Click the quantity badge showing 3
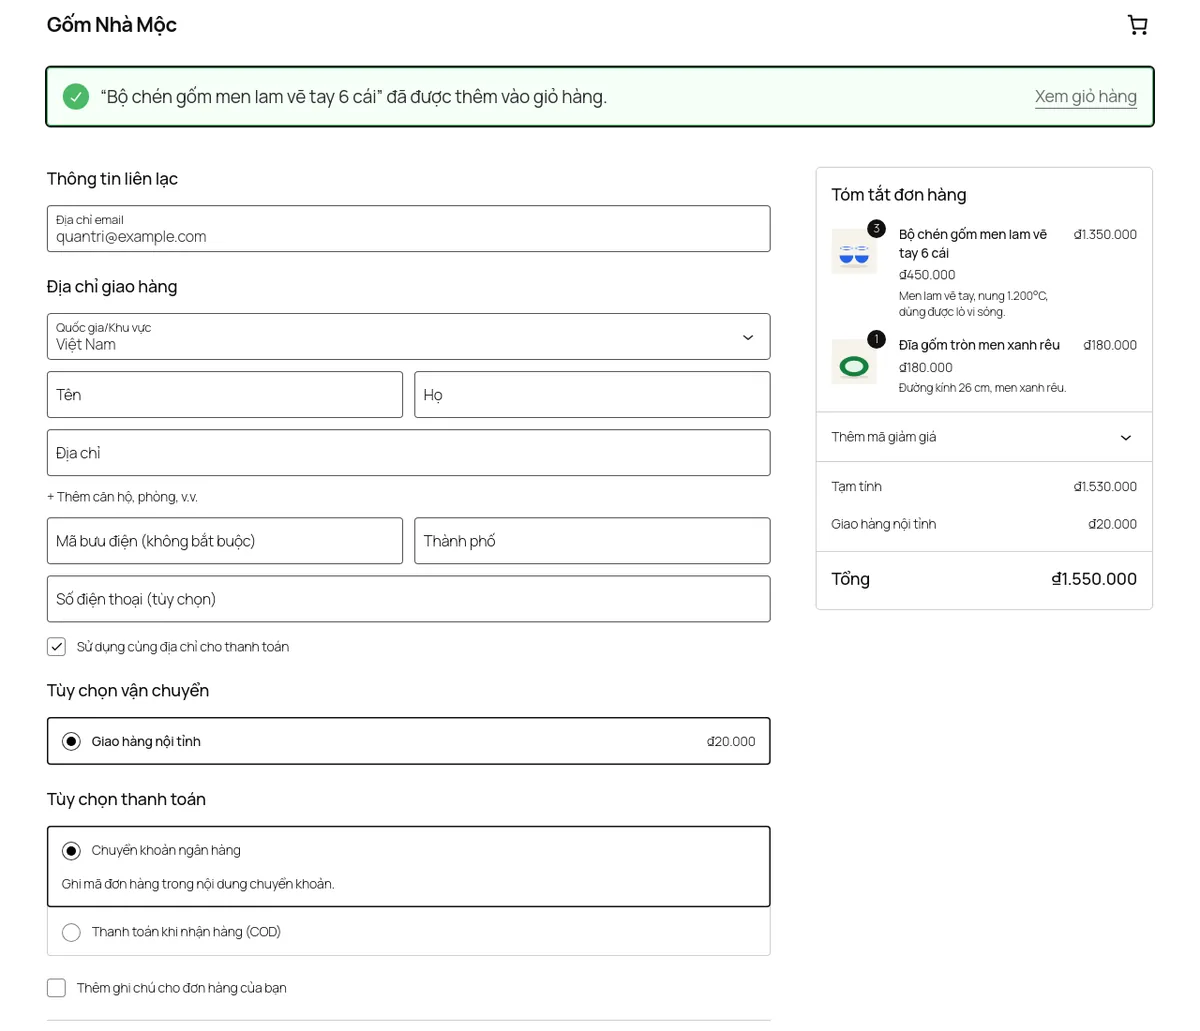 (x=876, y=229)
